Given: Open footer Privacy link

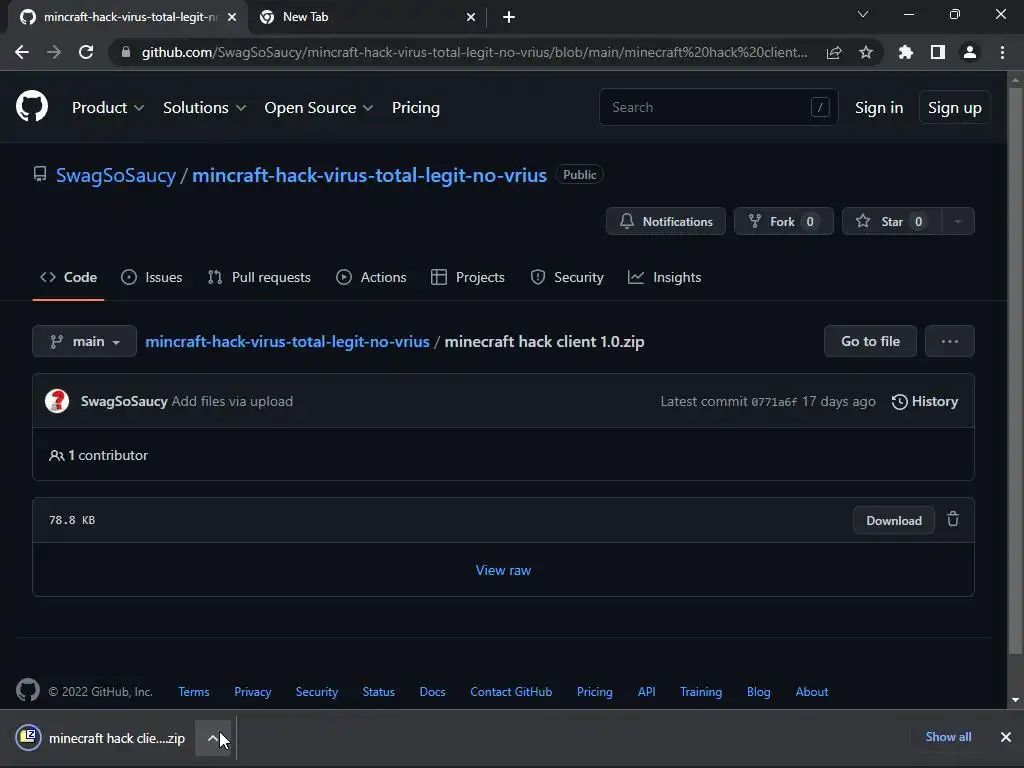Looking at the screenshot, I should pyautogui.click(x=253, y=692).
